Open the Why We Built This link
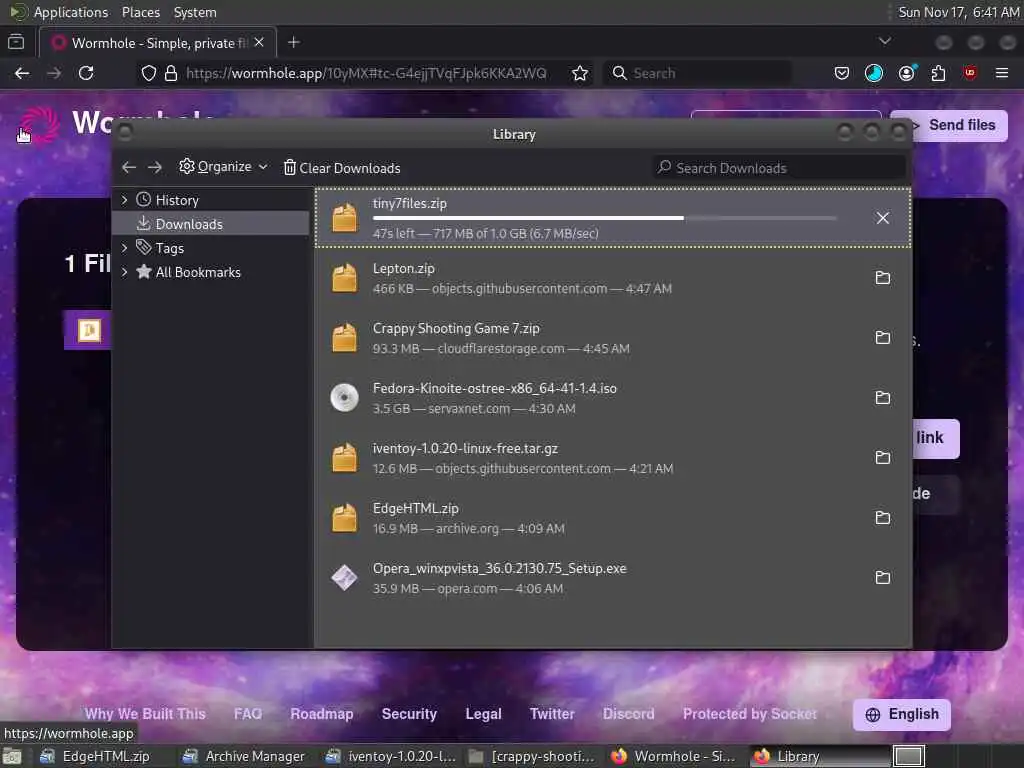 pos(145,714)
